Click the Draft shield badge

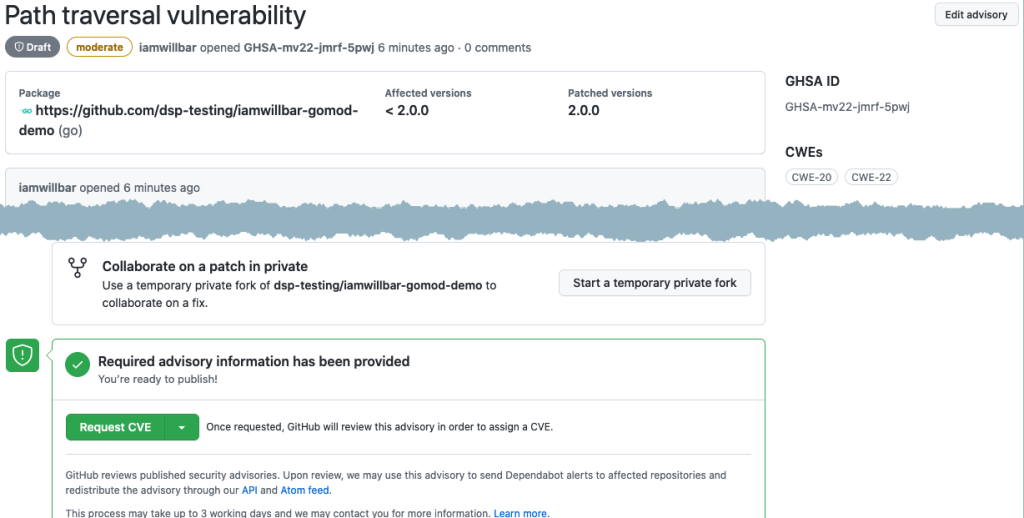coord(32,47)
